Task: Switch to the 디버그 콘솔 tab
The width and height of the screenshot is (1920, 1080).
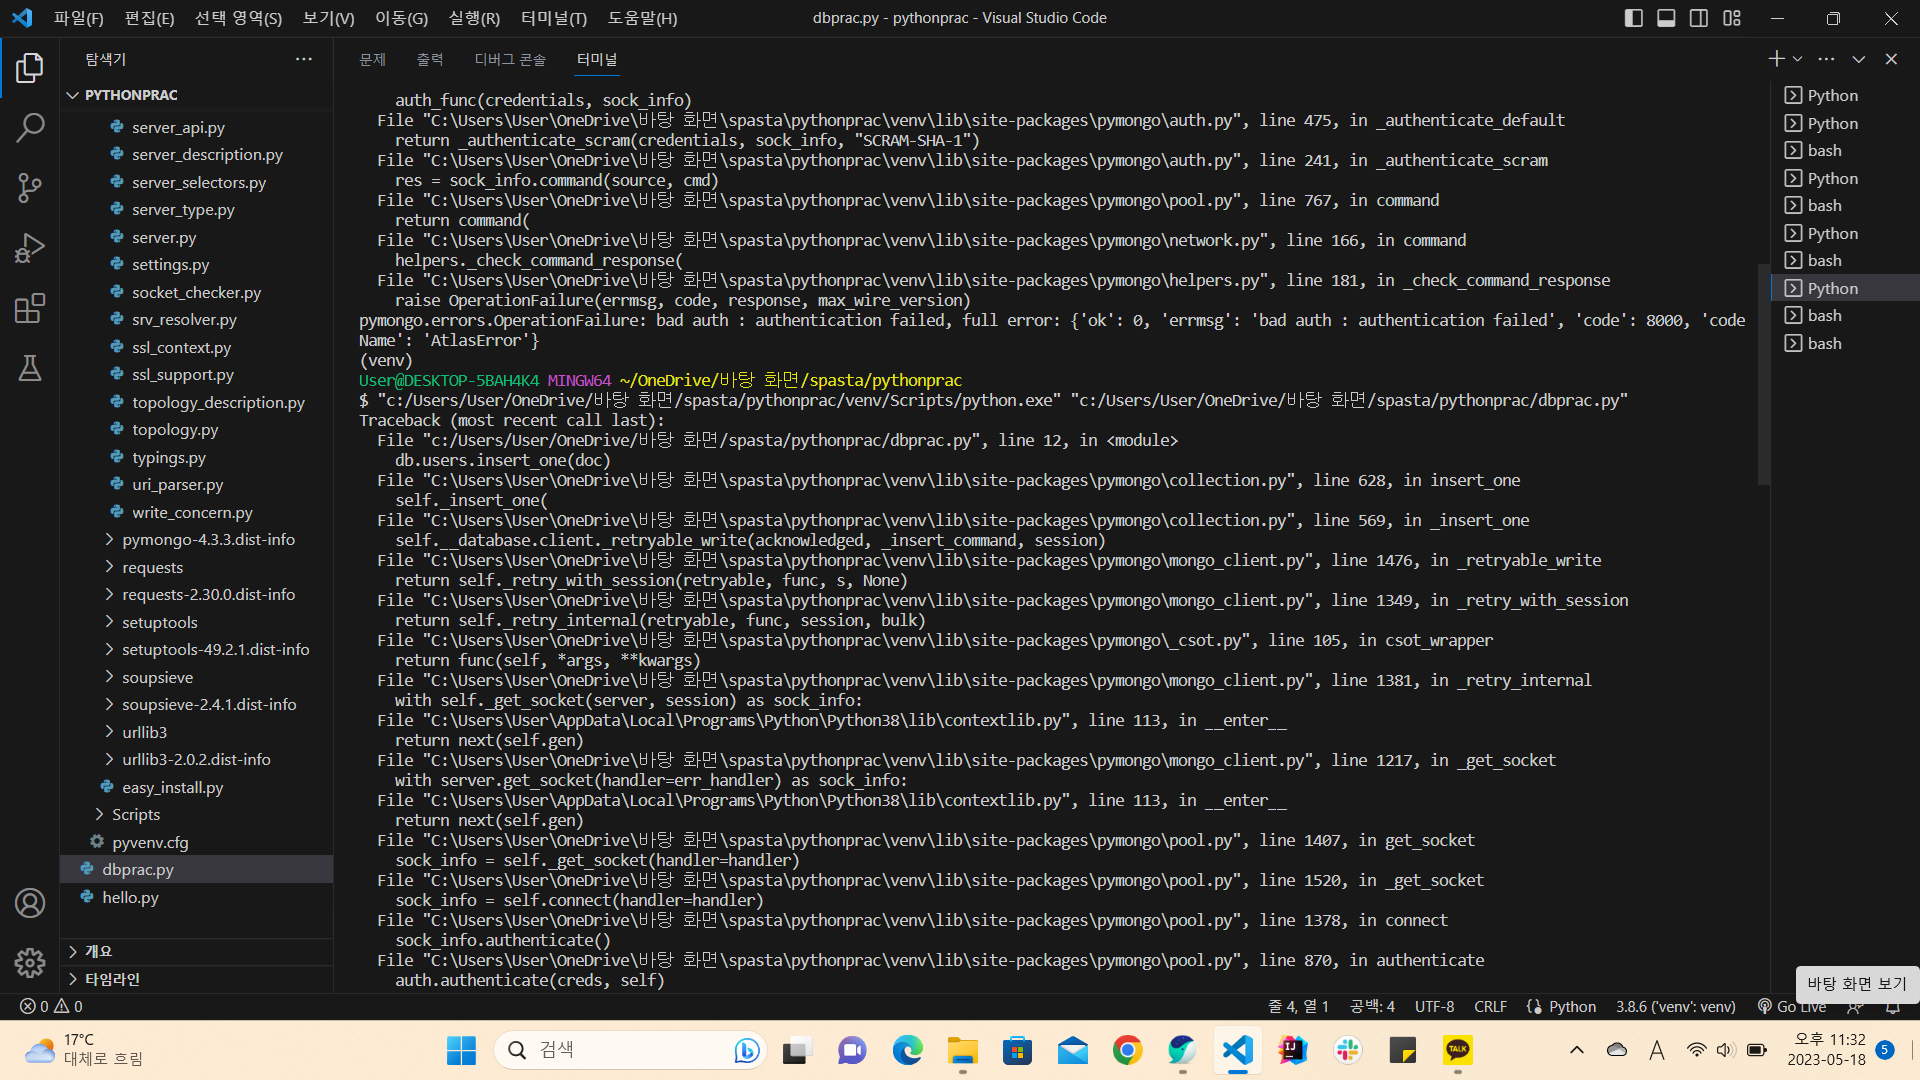Action: pos(510,59)
